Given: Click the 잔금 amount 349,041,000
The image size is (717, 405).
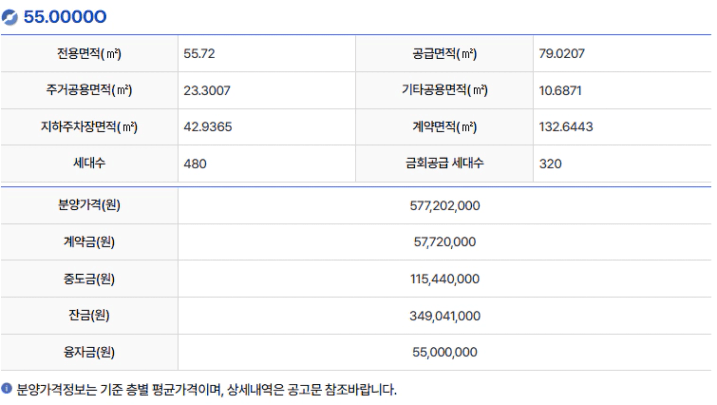Looking at the screenshot, I should pyautogui.click(x=444, y=316).
